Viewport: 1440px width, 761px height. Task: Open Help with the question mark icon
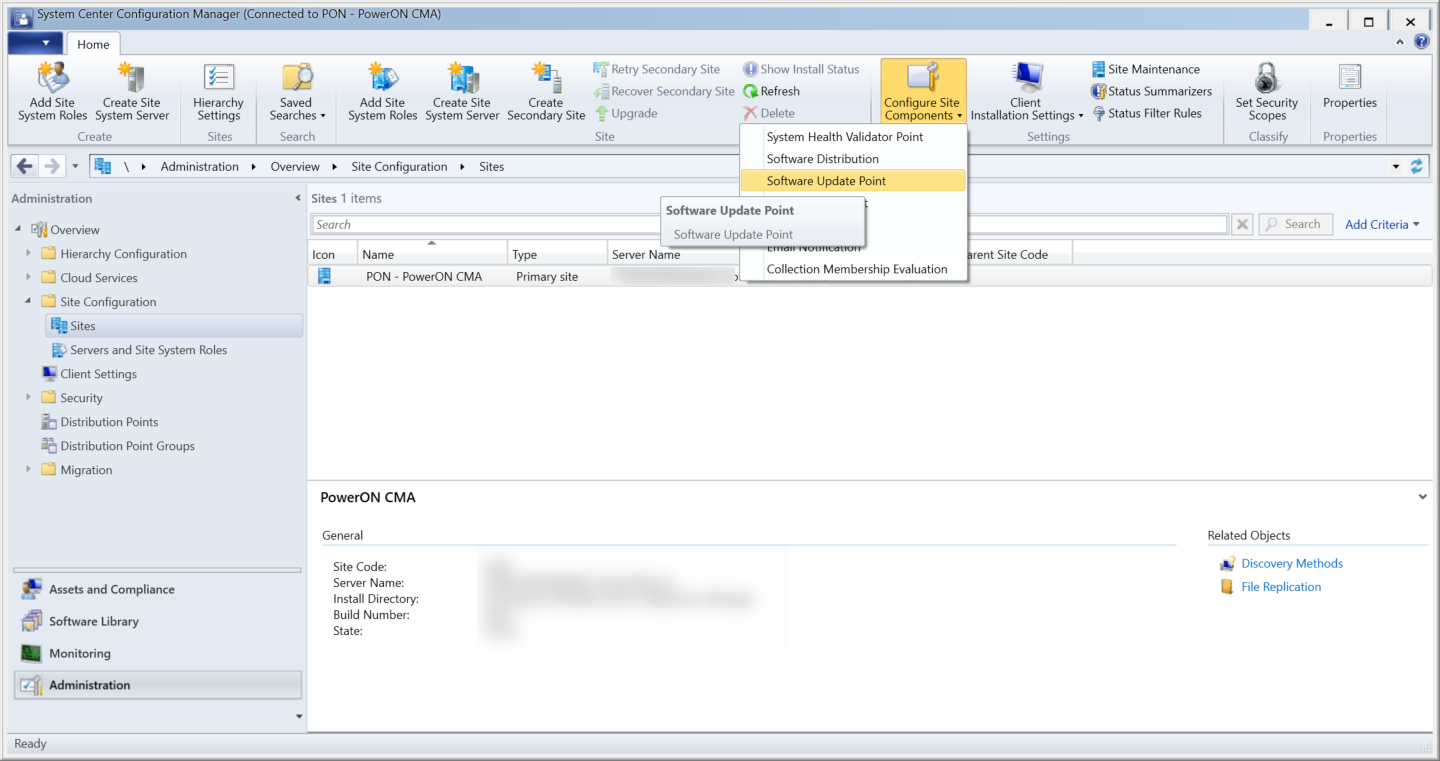[x=1422, y=42]
